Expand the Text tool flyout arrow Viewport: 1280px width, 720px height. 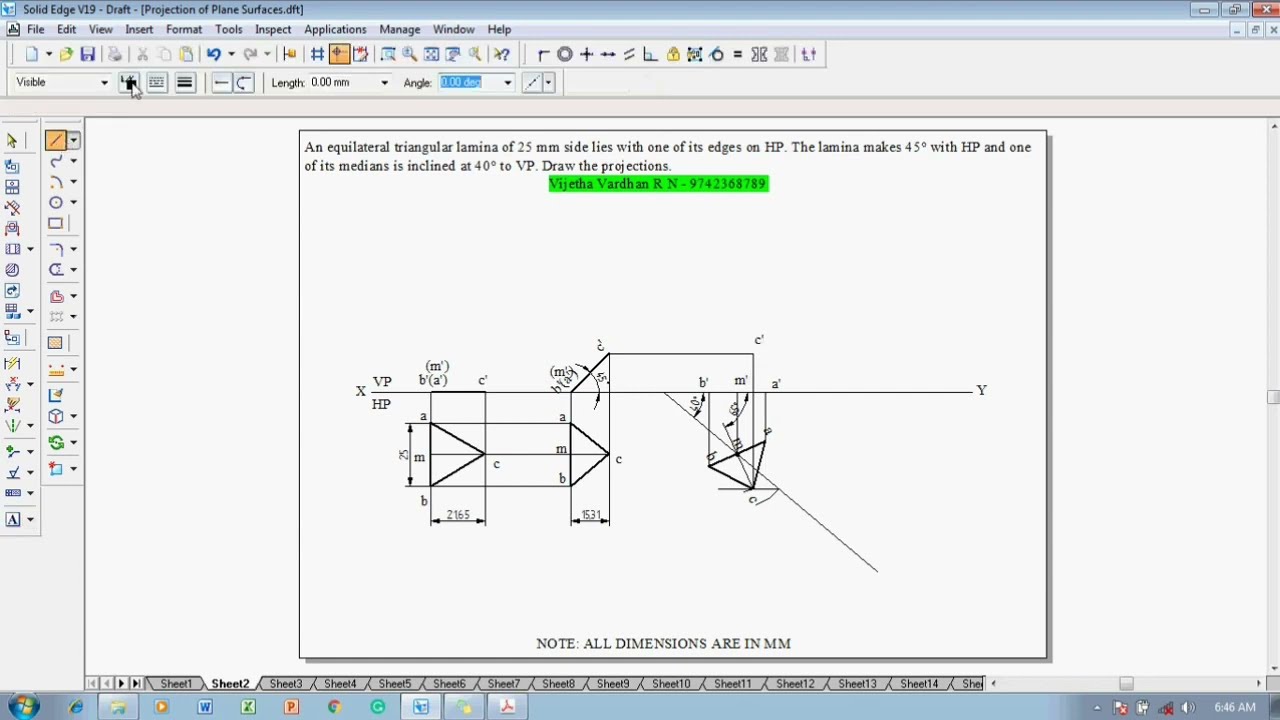tap(30, 520)
